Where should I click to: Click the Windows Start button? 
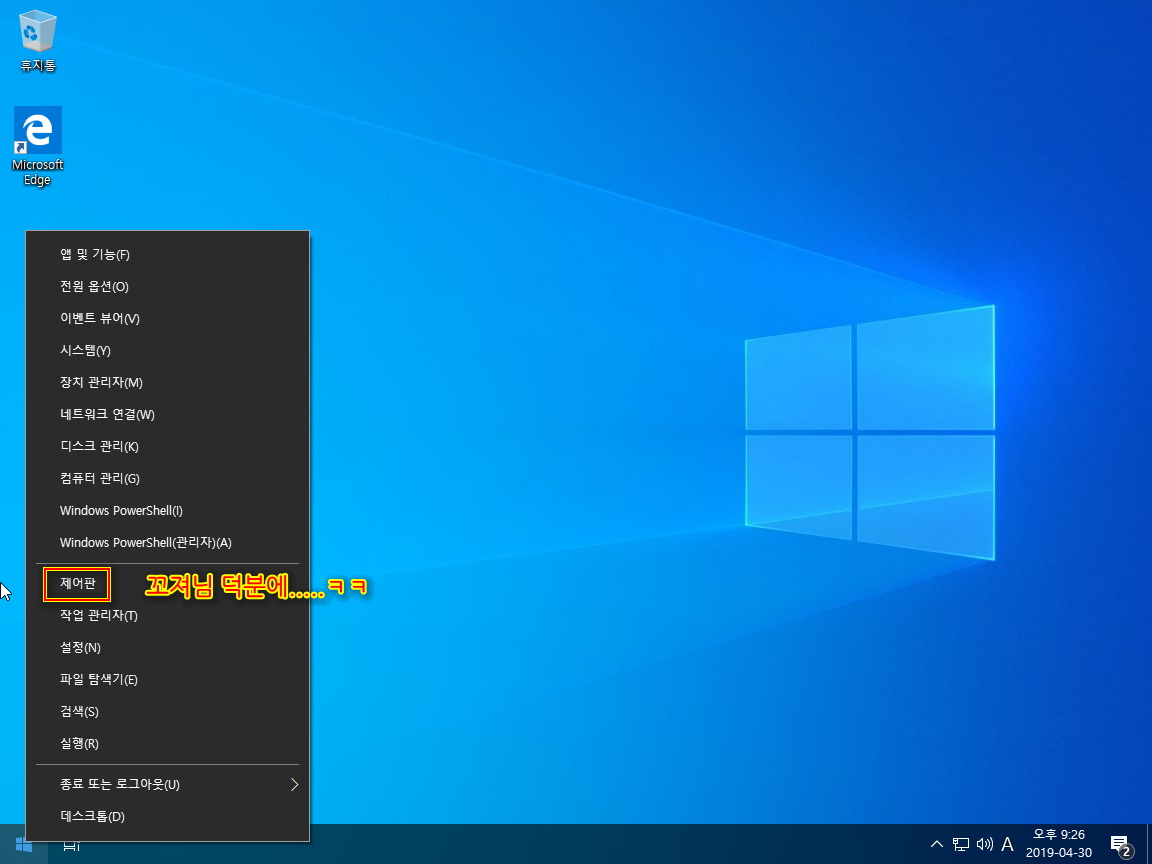pos(24,846)
